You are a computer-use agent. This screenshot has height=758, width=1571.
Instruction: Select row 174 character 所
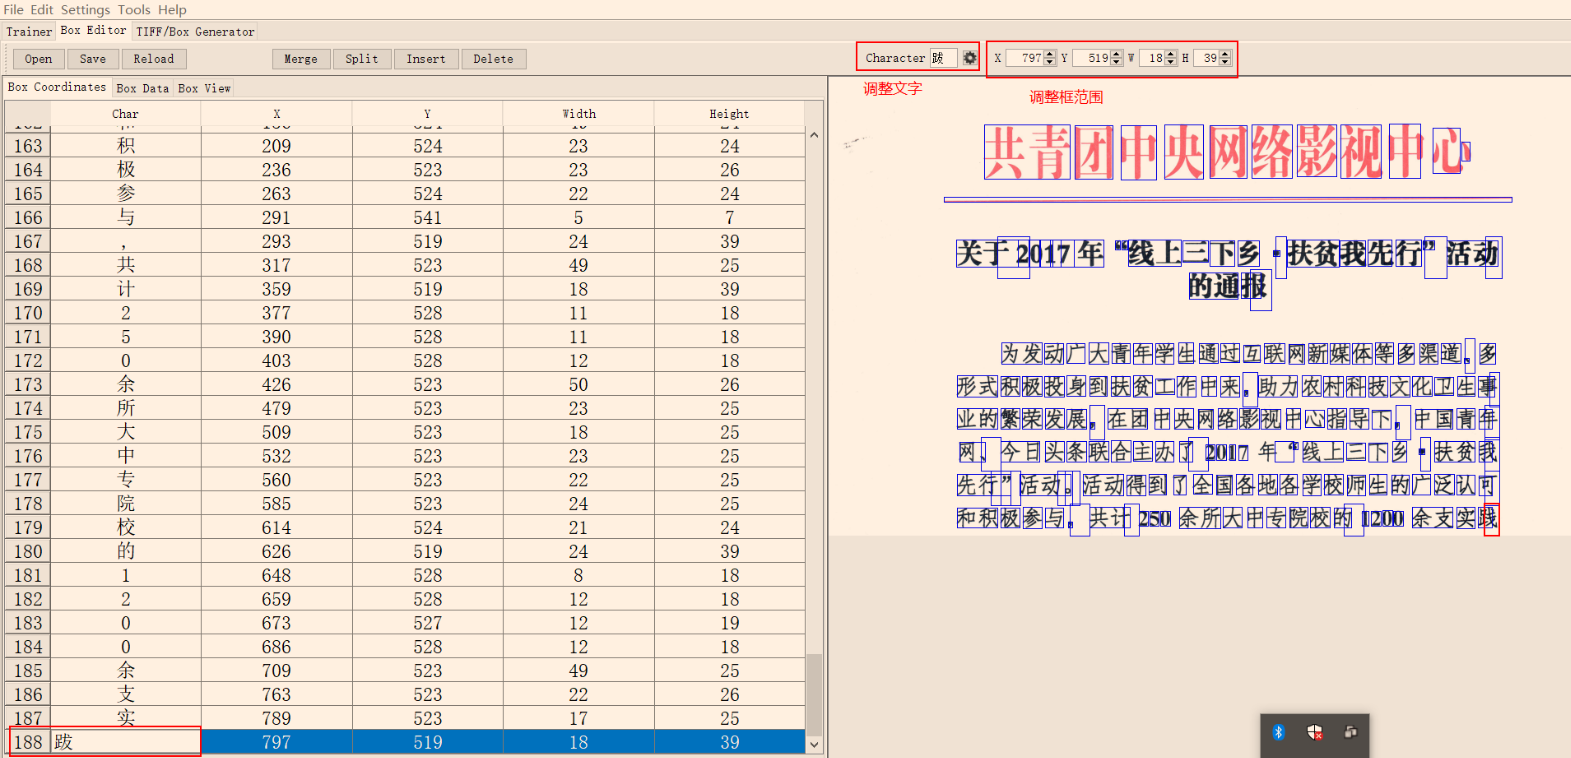point(126,408)
